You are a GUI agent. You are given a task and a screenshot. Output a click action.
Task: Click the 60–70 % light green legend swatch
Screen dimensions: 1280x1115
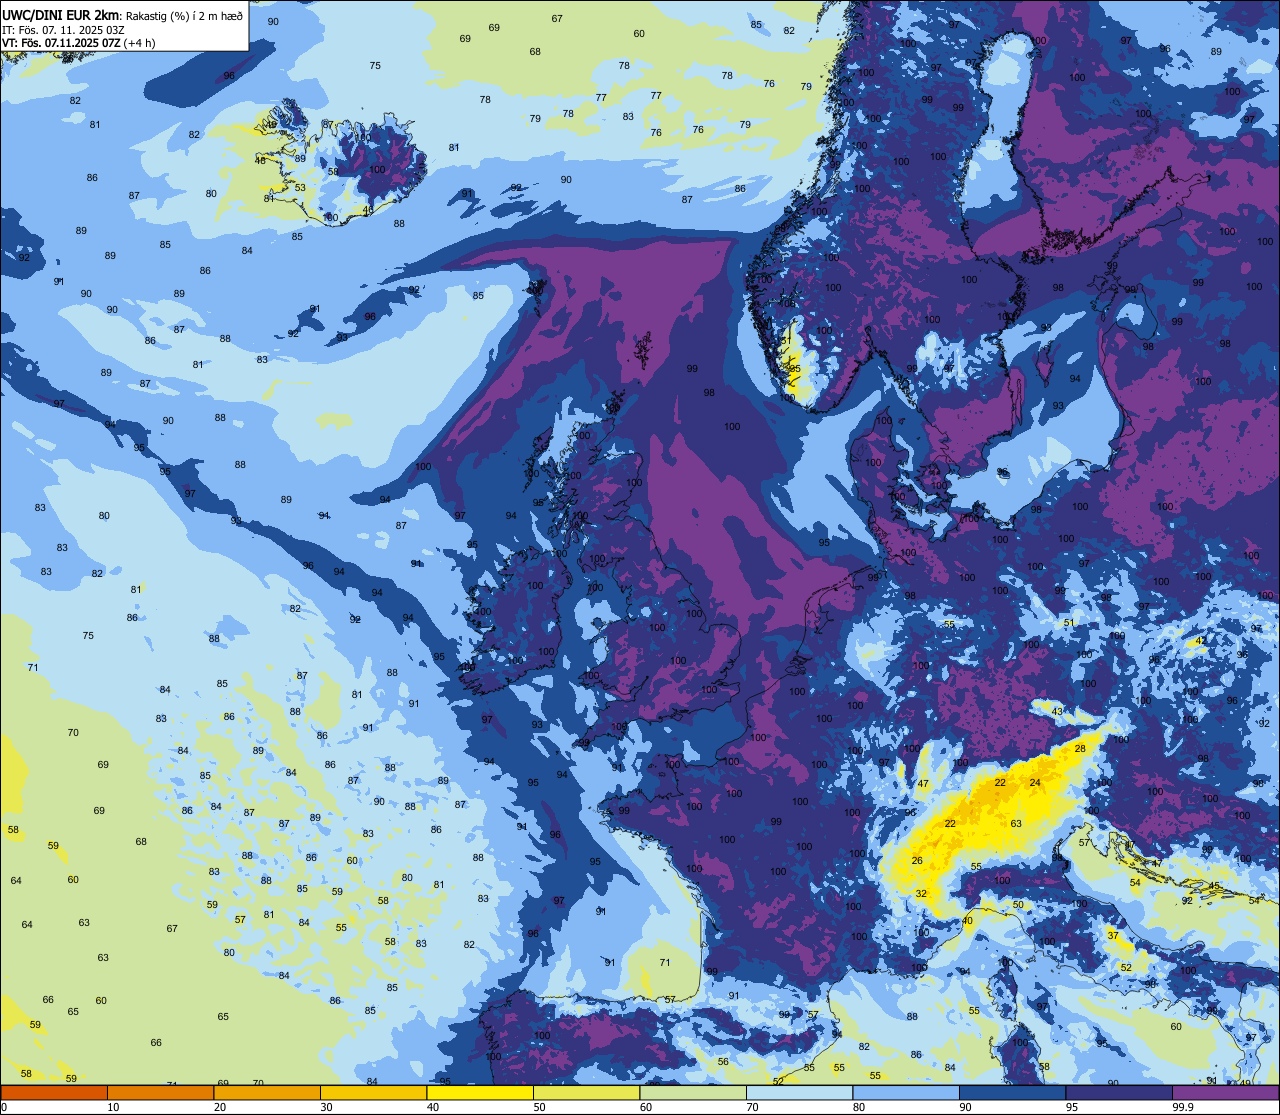coord(693,1093)
